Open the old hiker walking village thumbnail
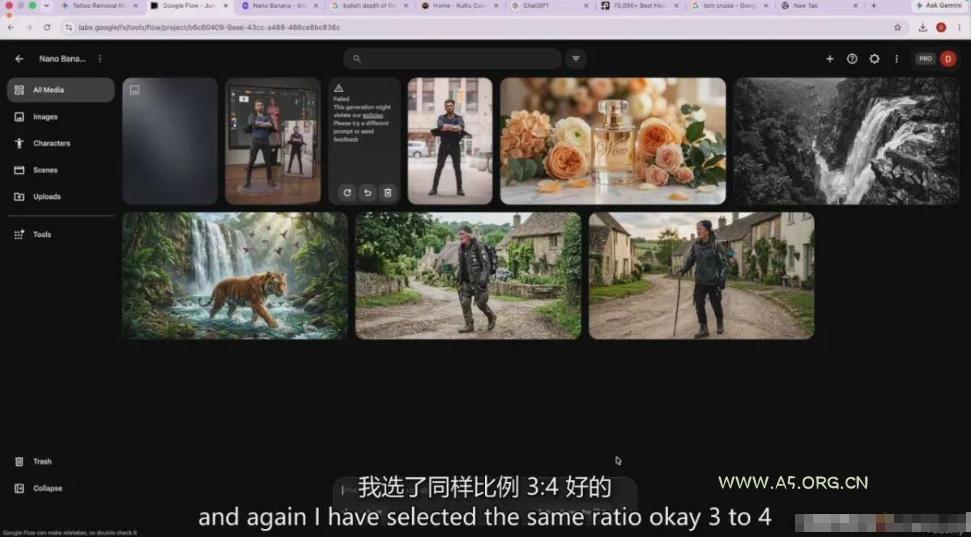This screenshot has width=971, height=537. coord(468,276)
